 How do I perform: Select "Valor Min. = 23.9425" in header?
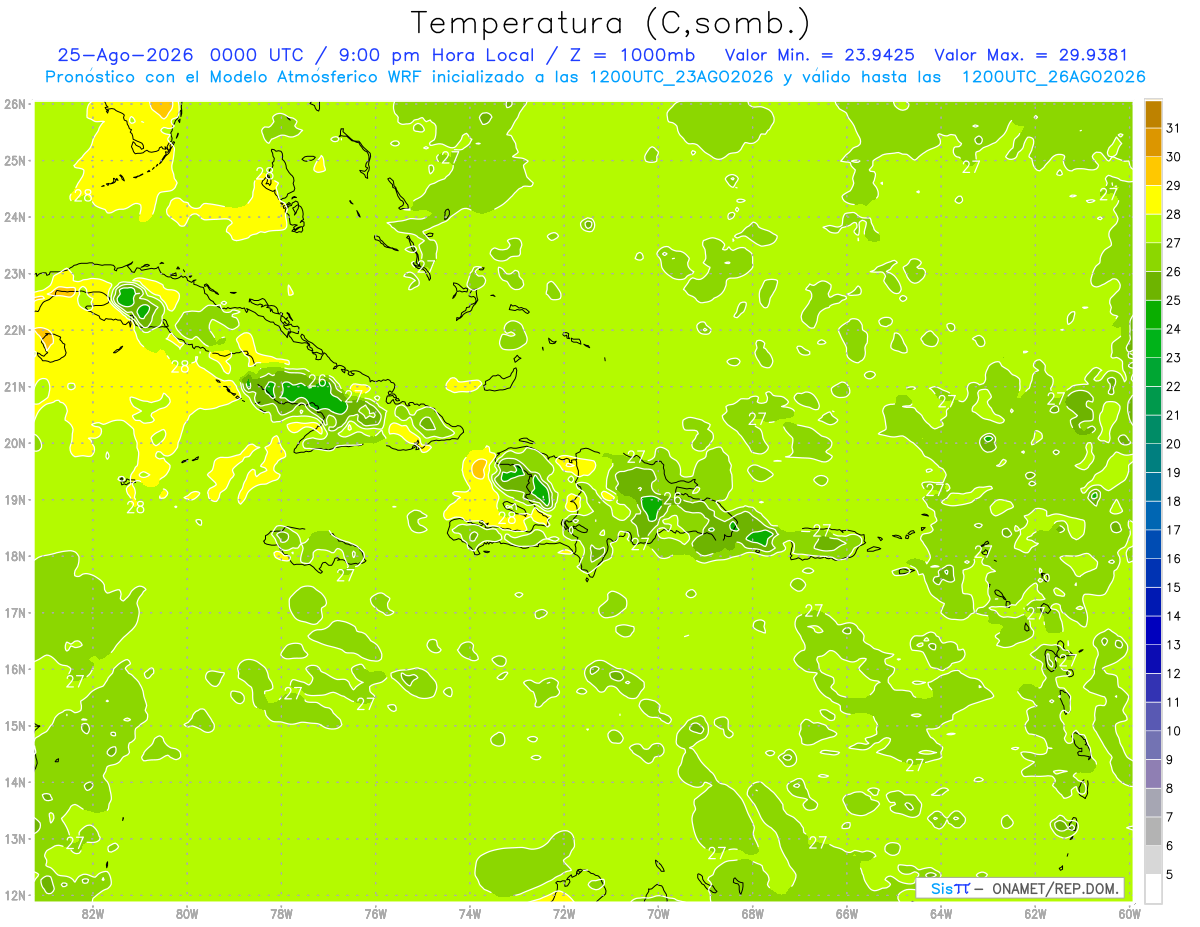(x=821, y=55)
